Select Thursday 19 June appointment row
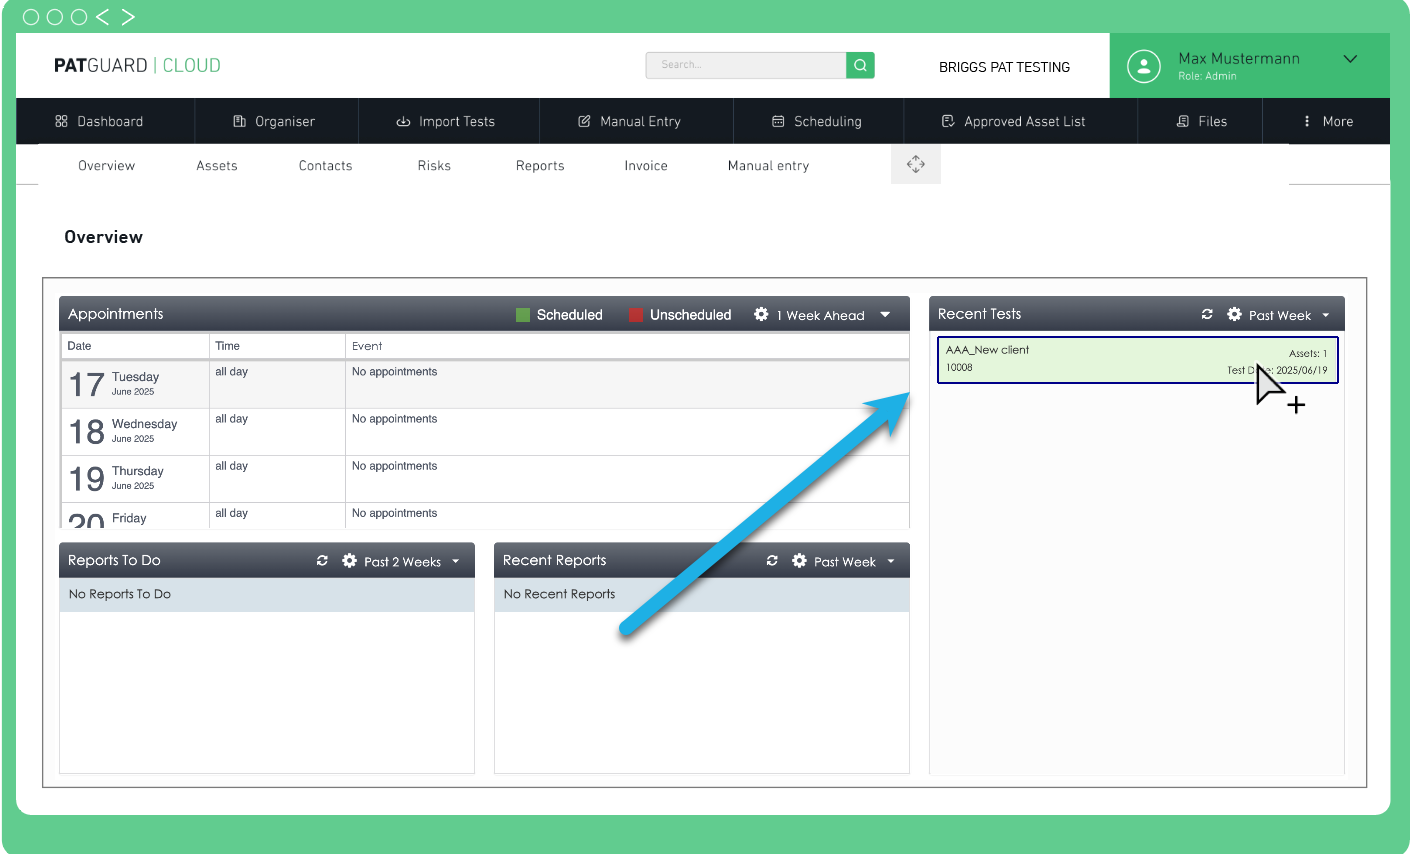 click(x=485, y=479)
